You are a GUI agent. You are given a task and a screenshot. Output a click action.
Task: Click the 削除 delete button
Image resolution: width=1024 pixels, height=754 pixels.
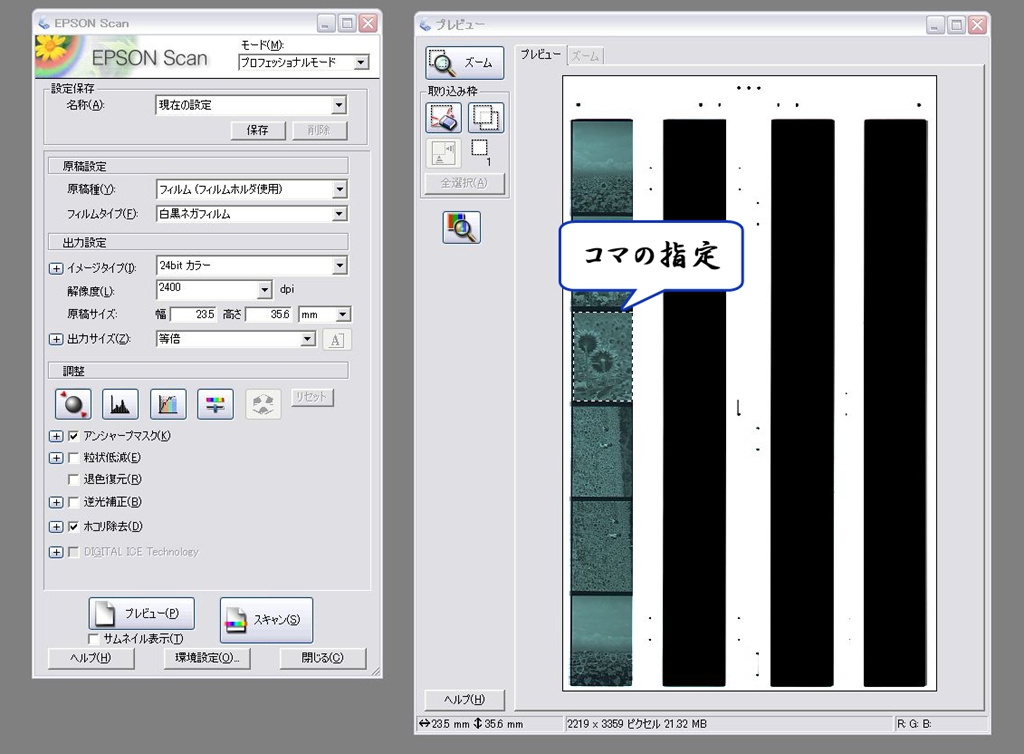click(319, 130)
